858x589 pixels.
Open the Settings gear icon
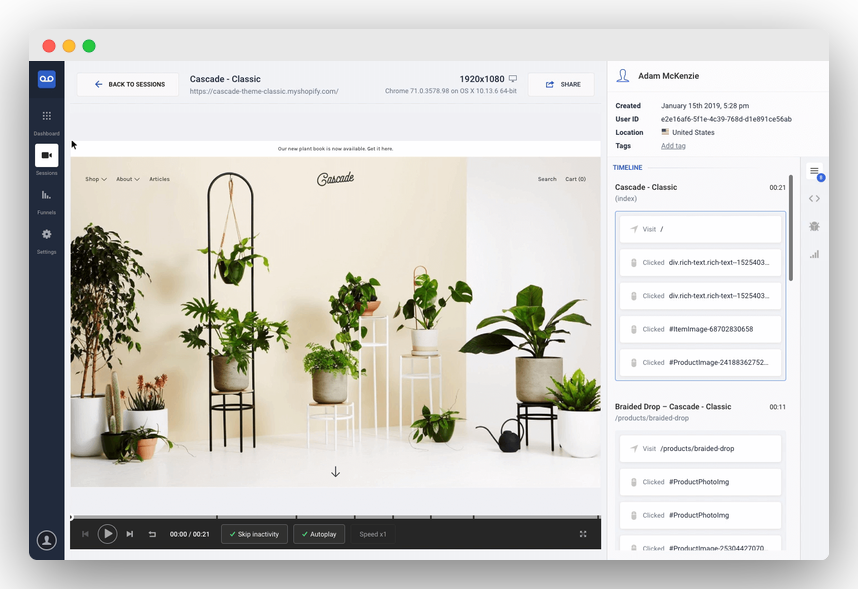(47, 234)
